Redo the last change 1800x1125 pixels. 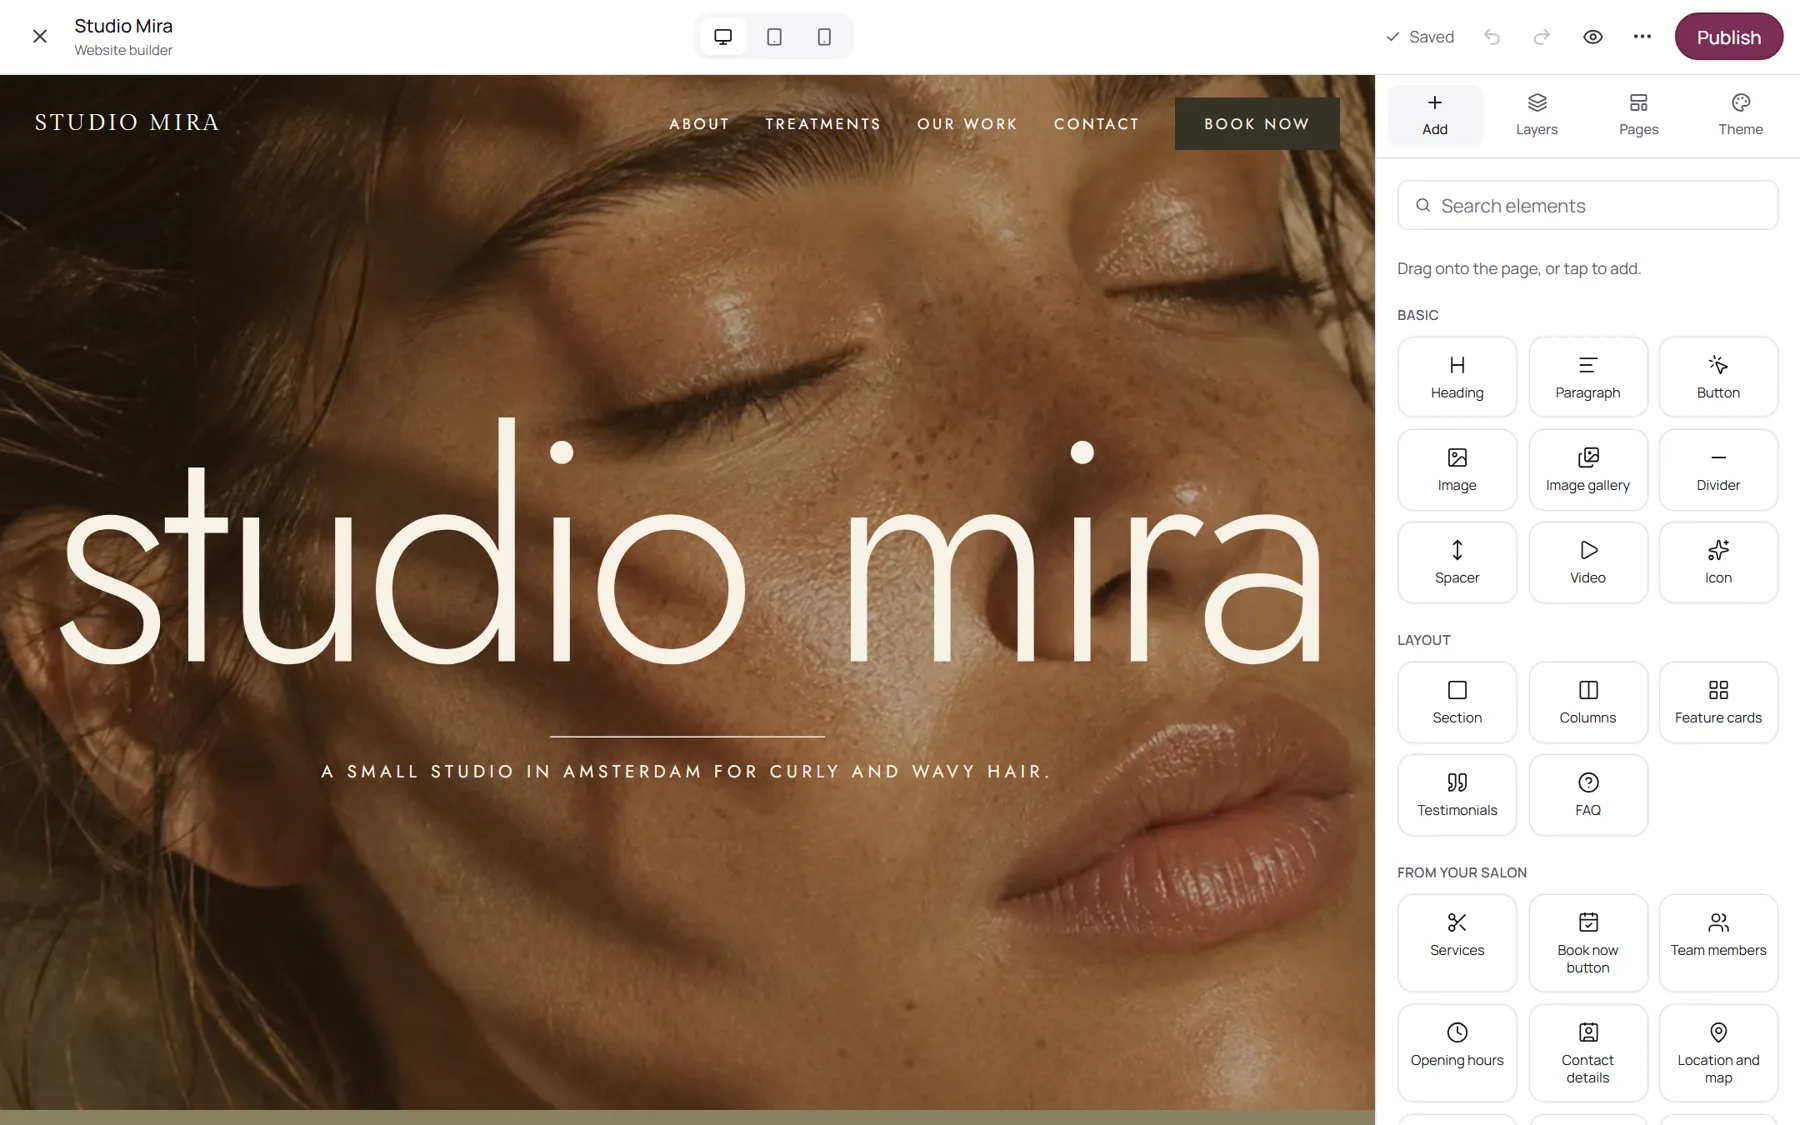tap(1541, 37)
